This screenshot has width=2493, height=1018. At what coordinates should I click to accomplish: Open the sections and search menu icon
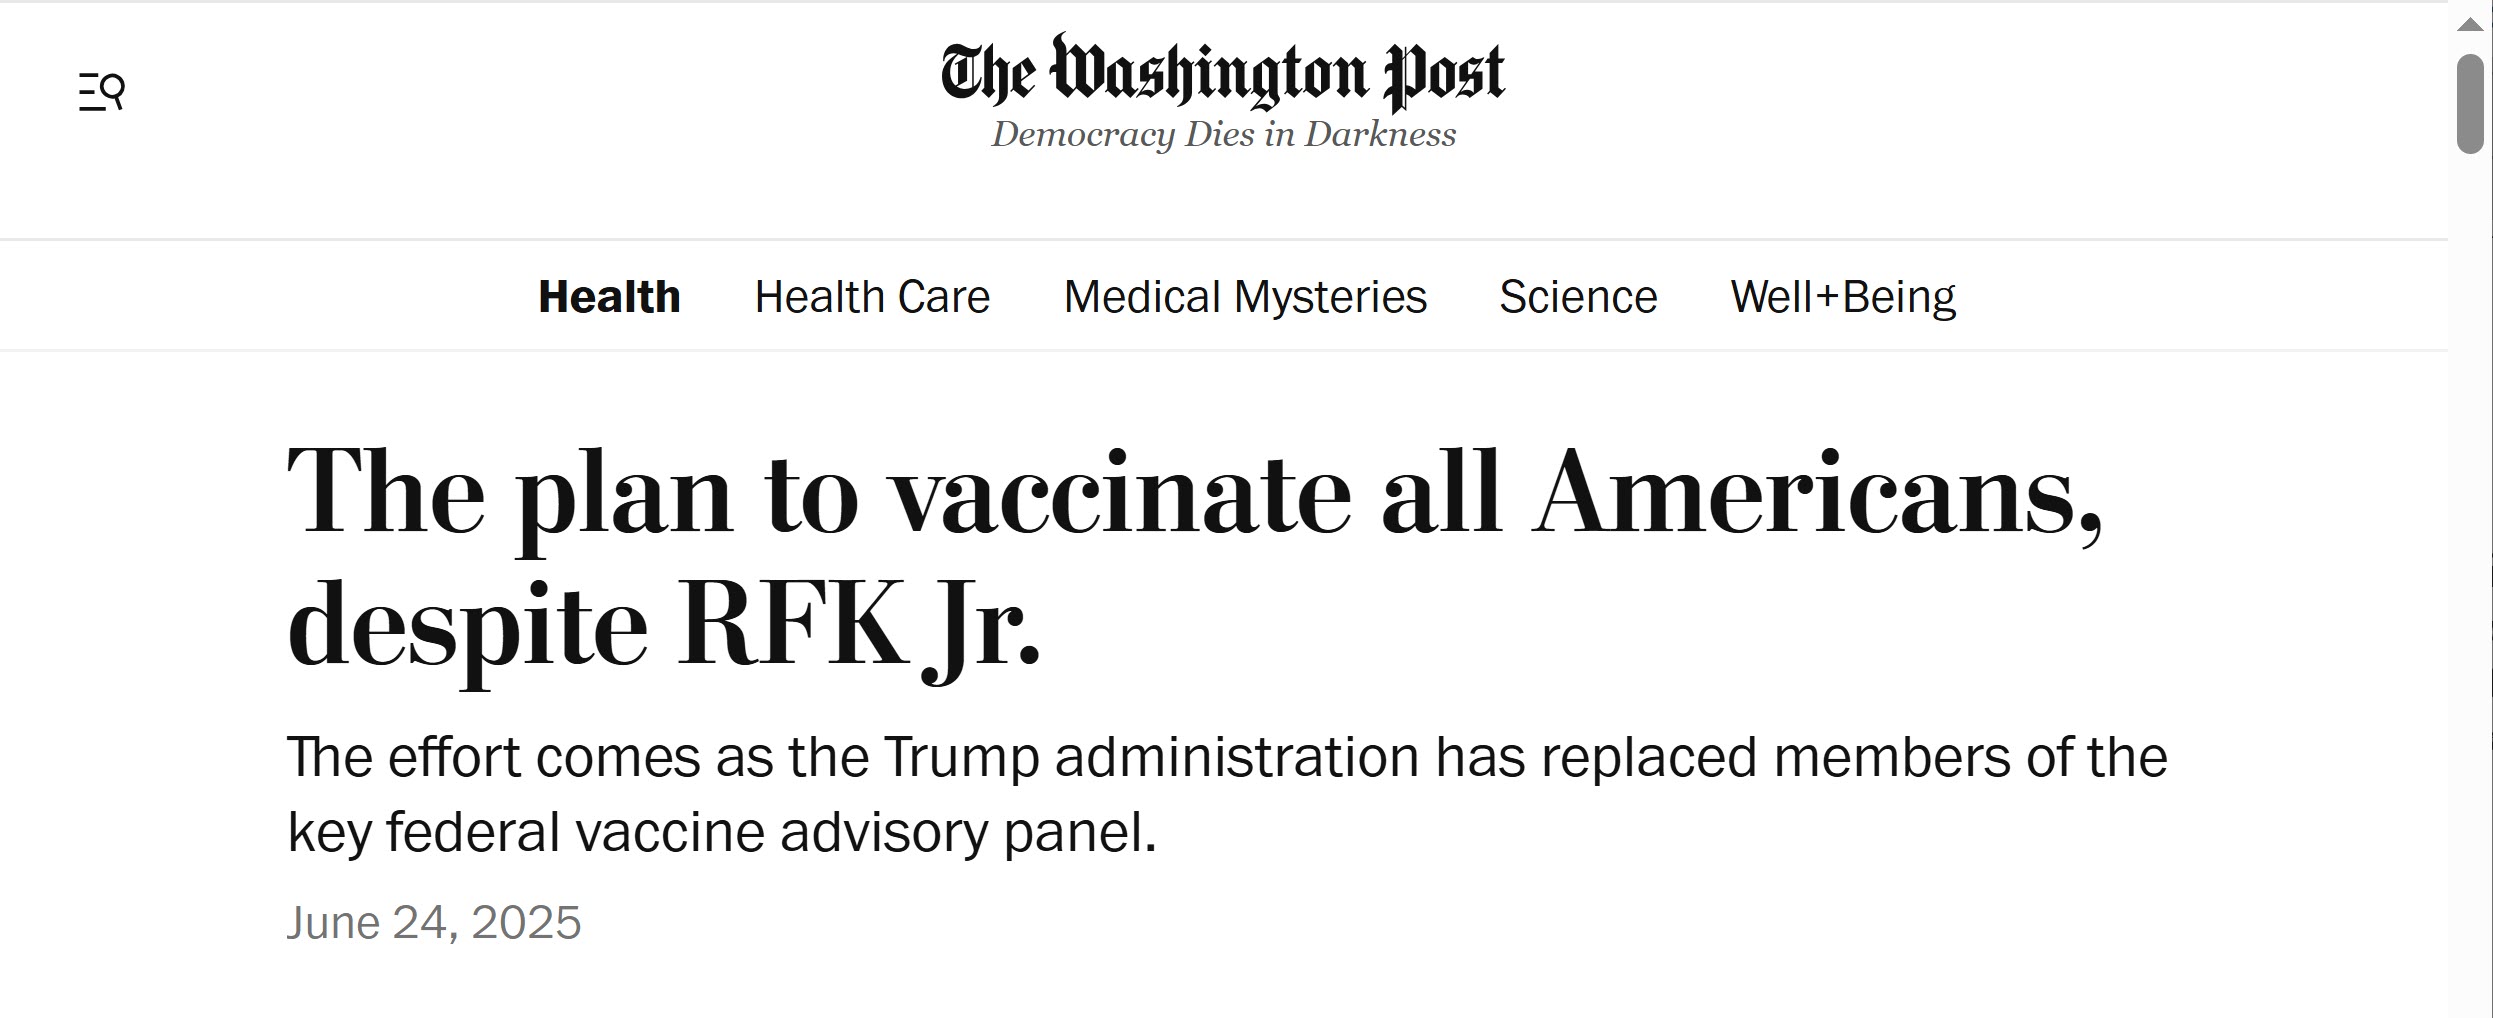coord(101,92)
